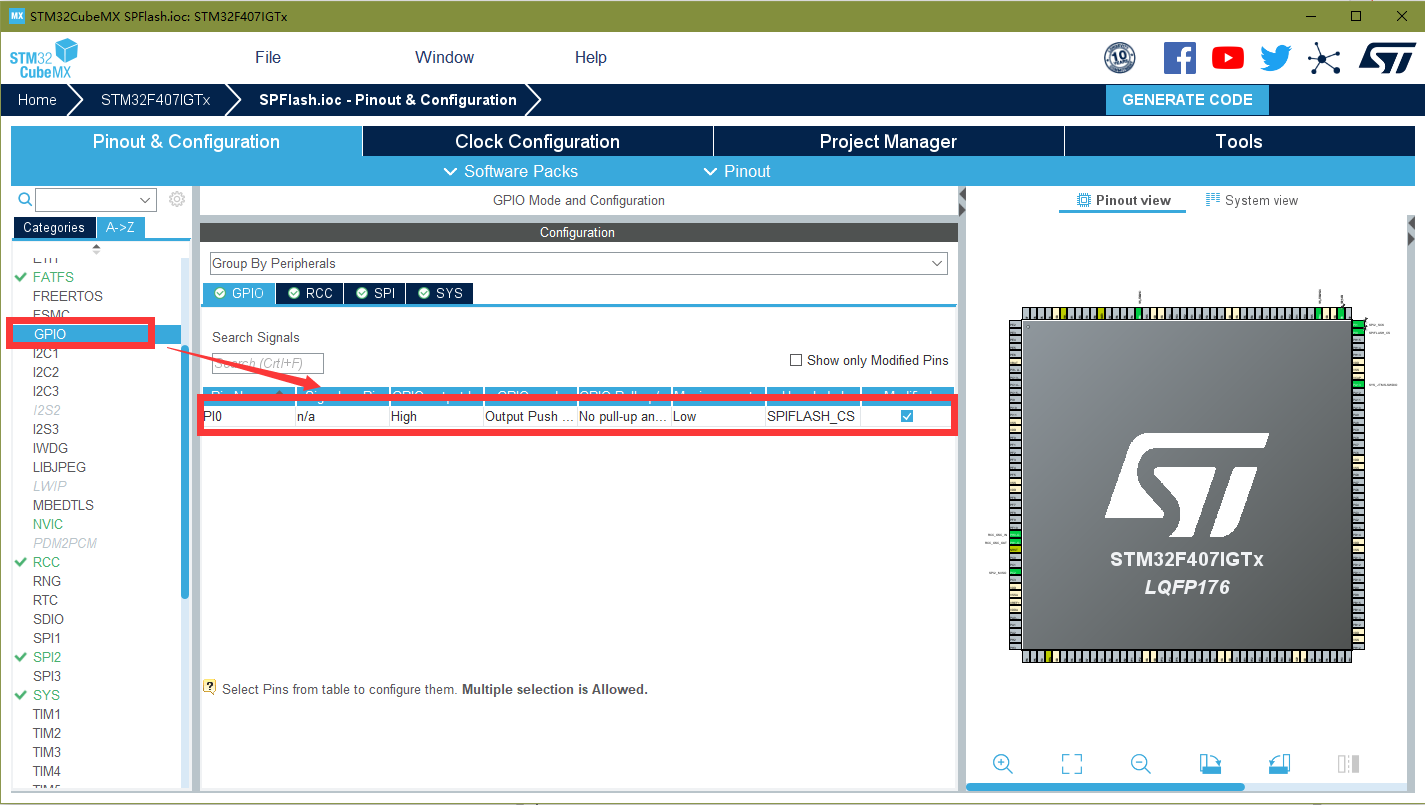Select the RCC configuration tab
Screen dimensions: 1425x805
coord(310,293)
